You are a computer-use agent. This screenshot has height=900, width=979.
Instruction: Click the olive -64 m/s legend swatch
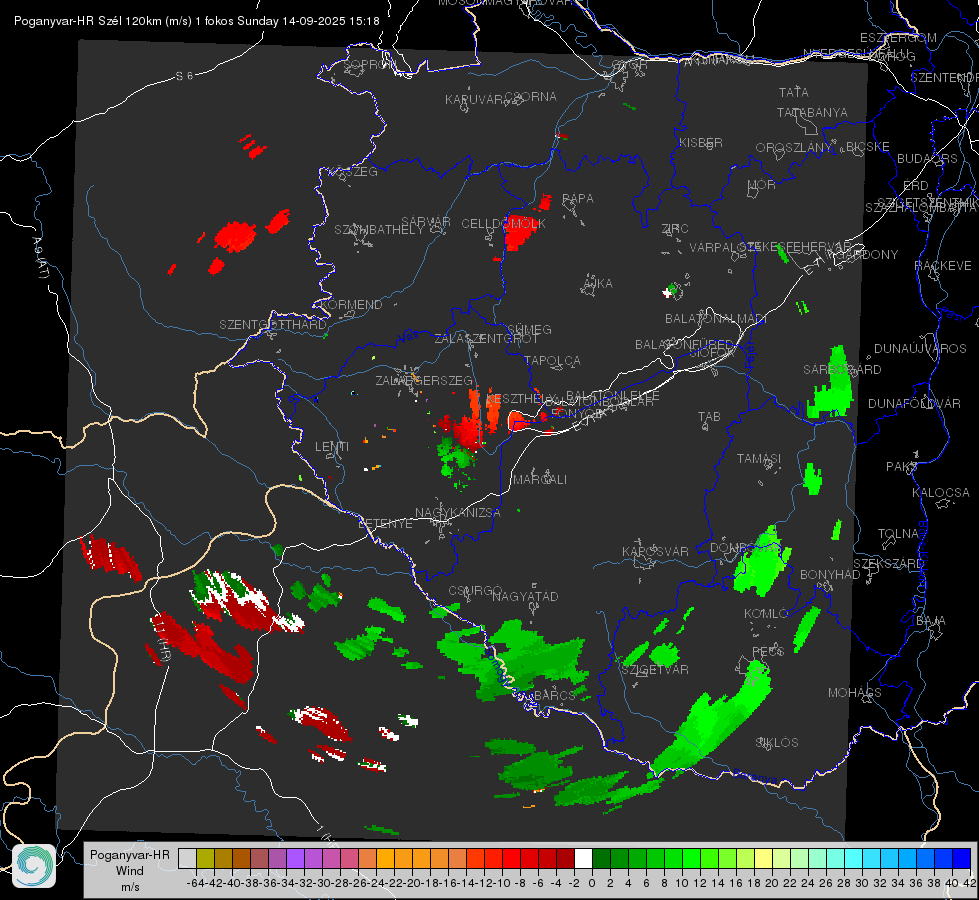pos(205,858)
